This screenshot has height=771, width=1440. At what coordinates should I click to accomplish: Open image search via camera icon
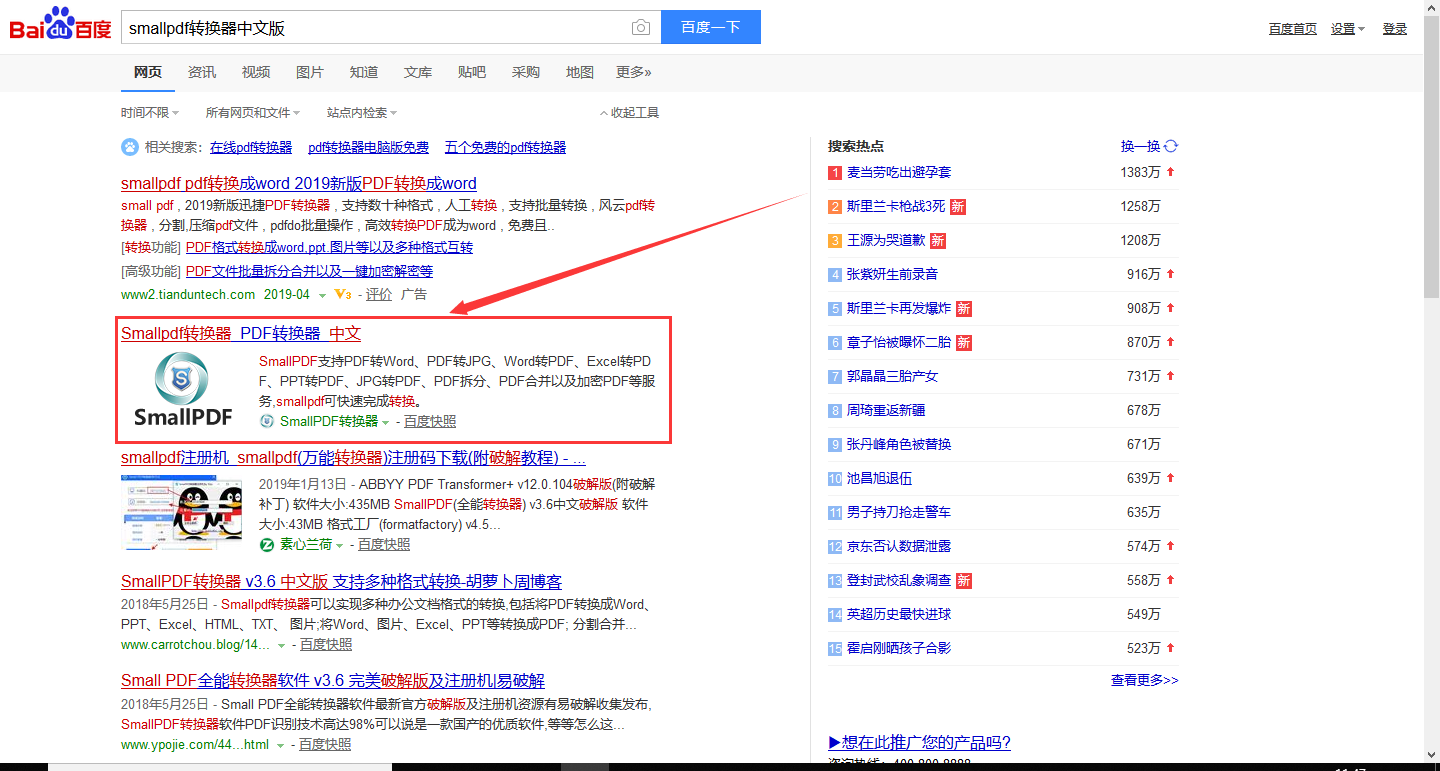(640, 28)
